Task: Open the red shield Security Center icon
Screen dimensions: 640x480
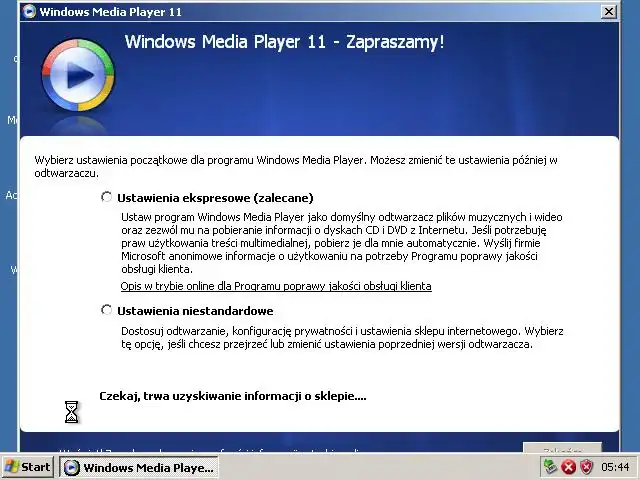Action: 587,467
